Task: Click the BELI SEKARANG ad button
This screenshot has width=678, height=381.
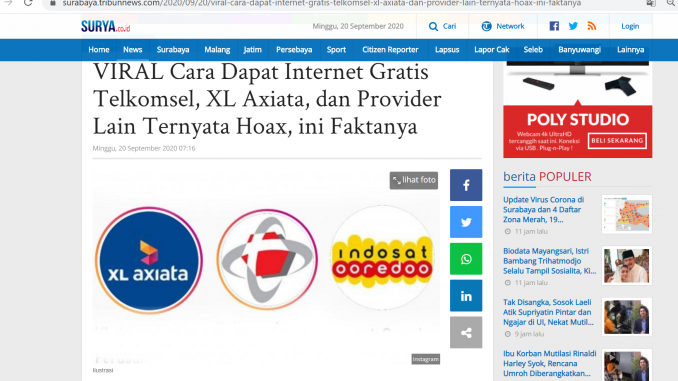Action: [x=617, y=141]
